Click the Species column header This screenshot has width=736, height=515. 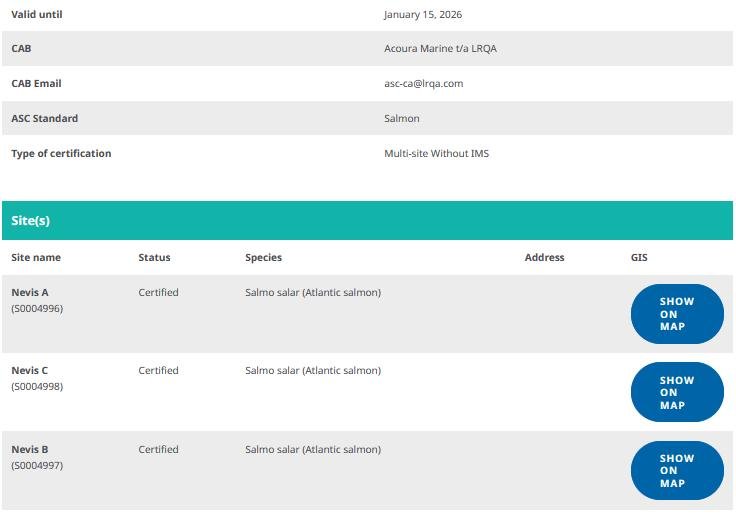point(263,257)
